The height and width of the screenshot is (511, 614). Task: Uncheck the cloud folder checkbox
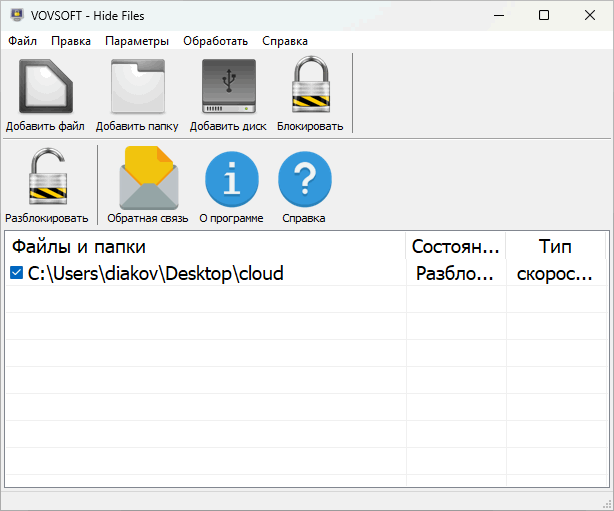coord(16,273)
